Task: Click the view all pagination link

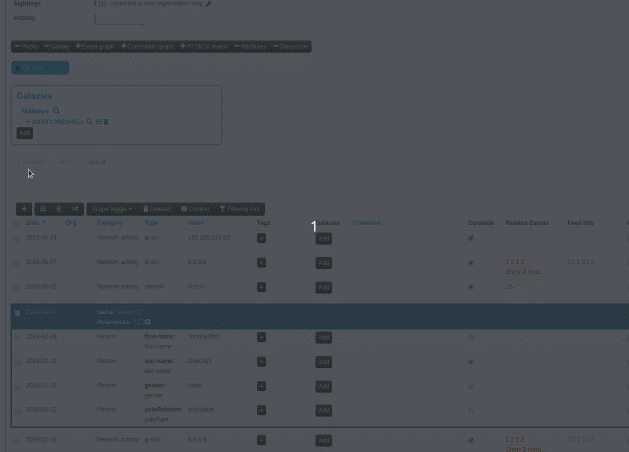Action: (x=95, y=162)
